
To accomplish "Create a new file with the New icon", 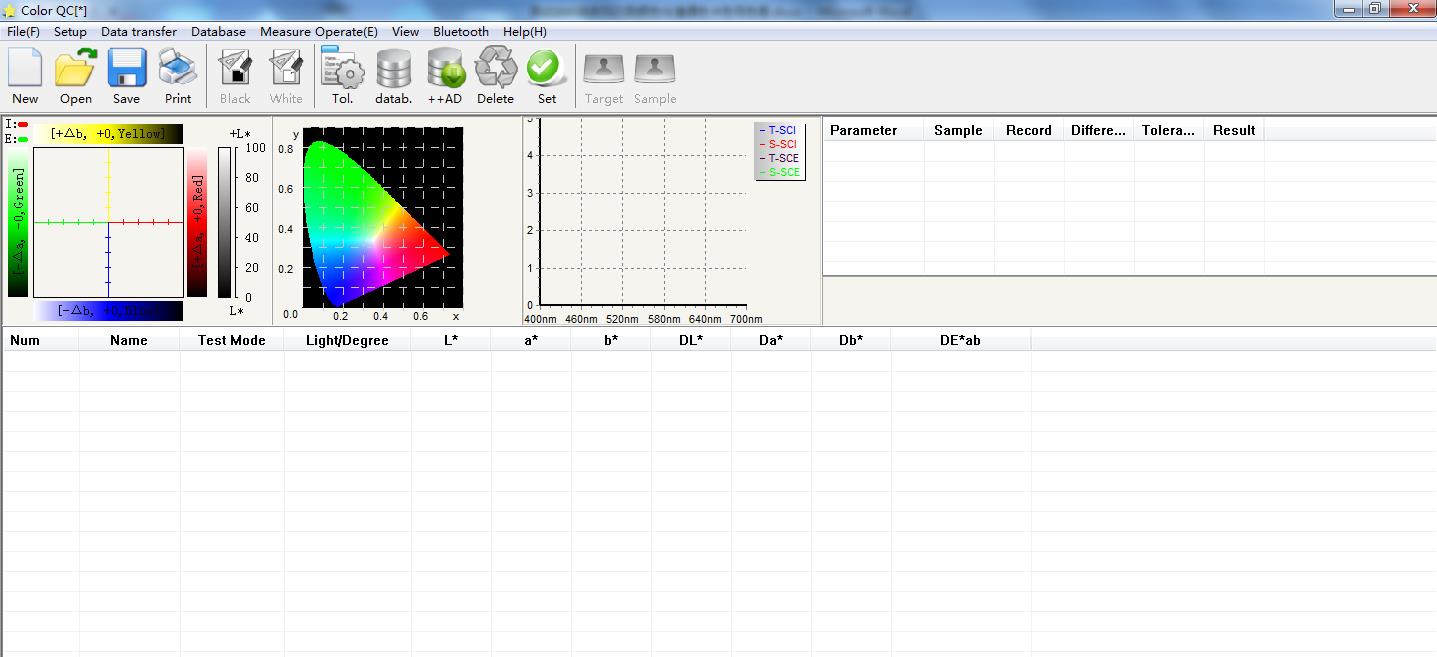I will tap(25, 76).
